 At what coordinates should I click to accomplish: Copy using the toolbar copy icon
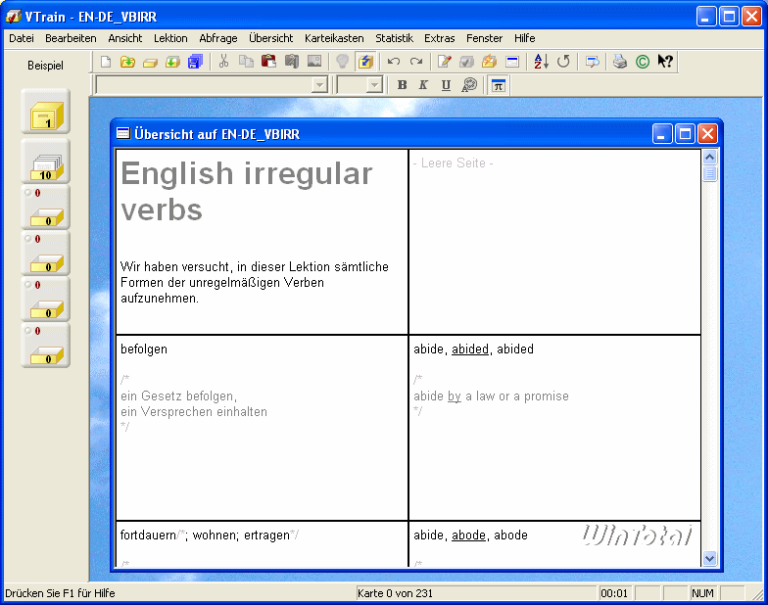point(246,62)
